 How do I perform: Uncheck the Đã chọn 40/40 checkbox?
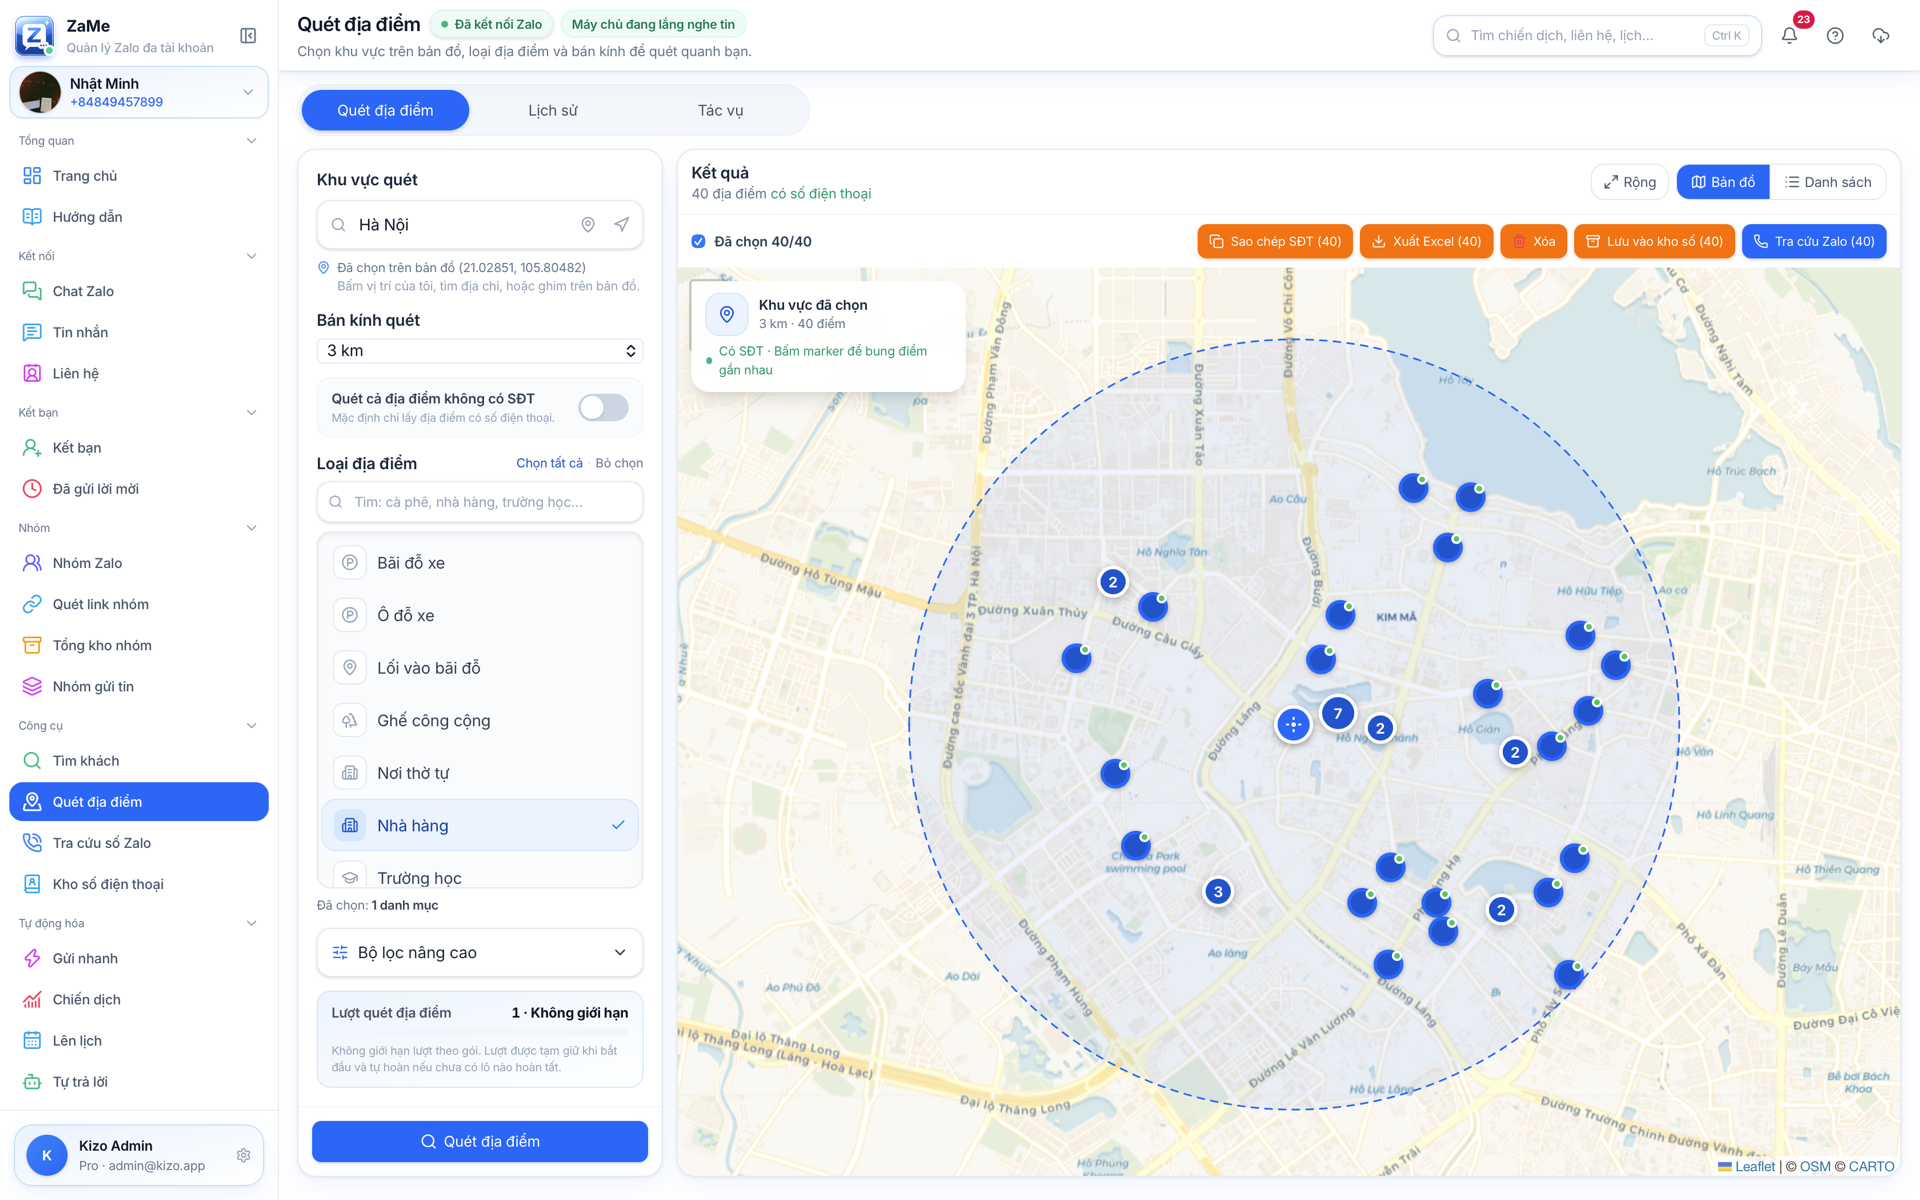click(x=698, y=241)
